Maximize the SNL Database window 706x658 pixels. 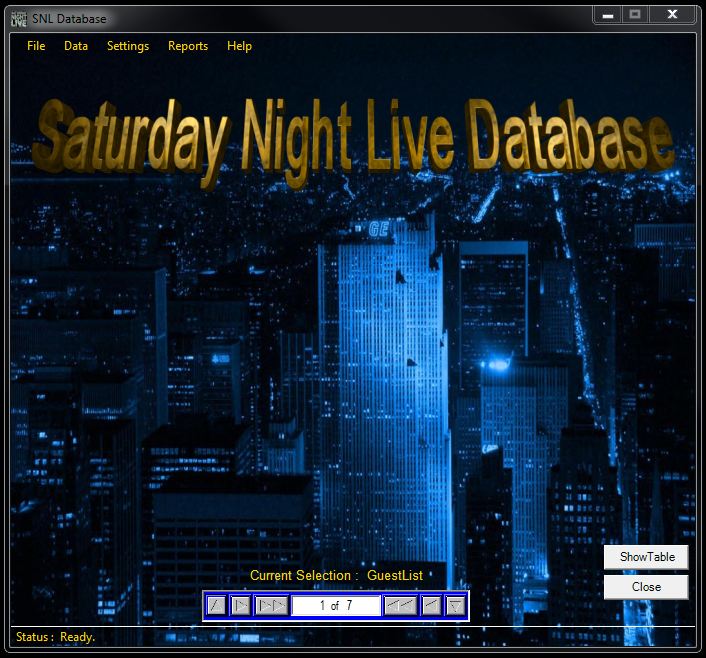[634, 15]
